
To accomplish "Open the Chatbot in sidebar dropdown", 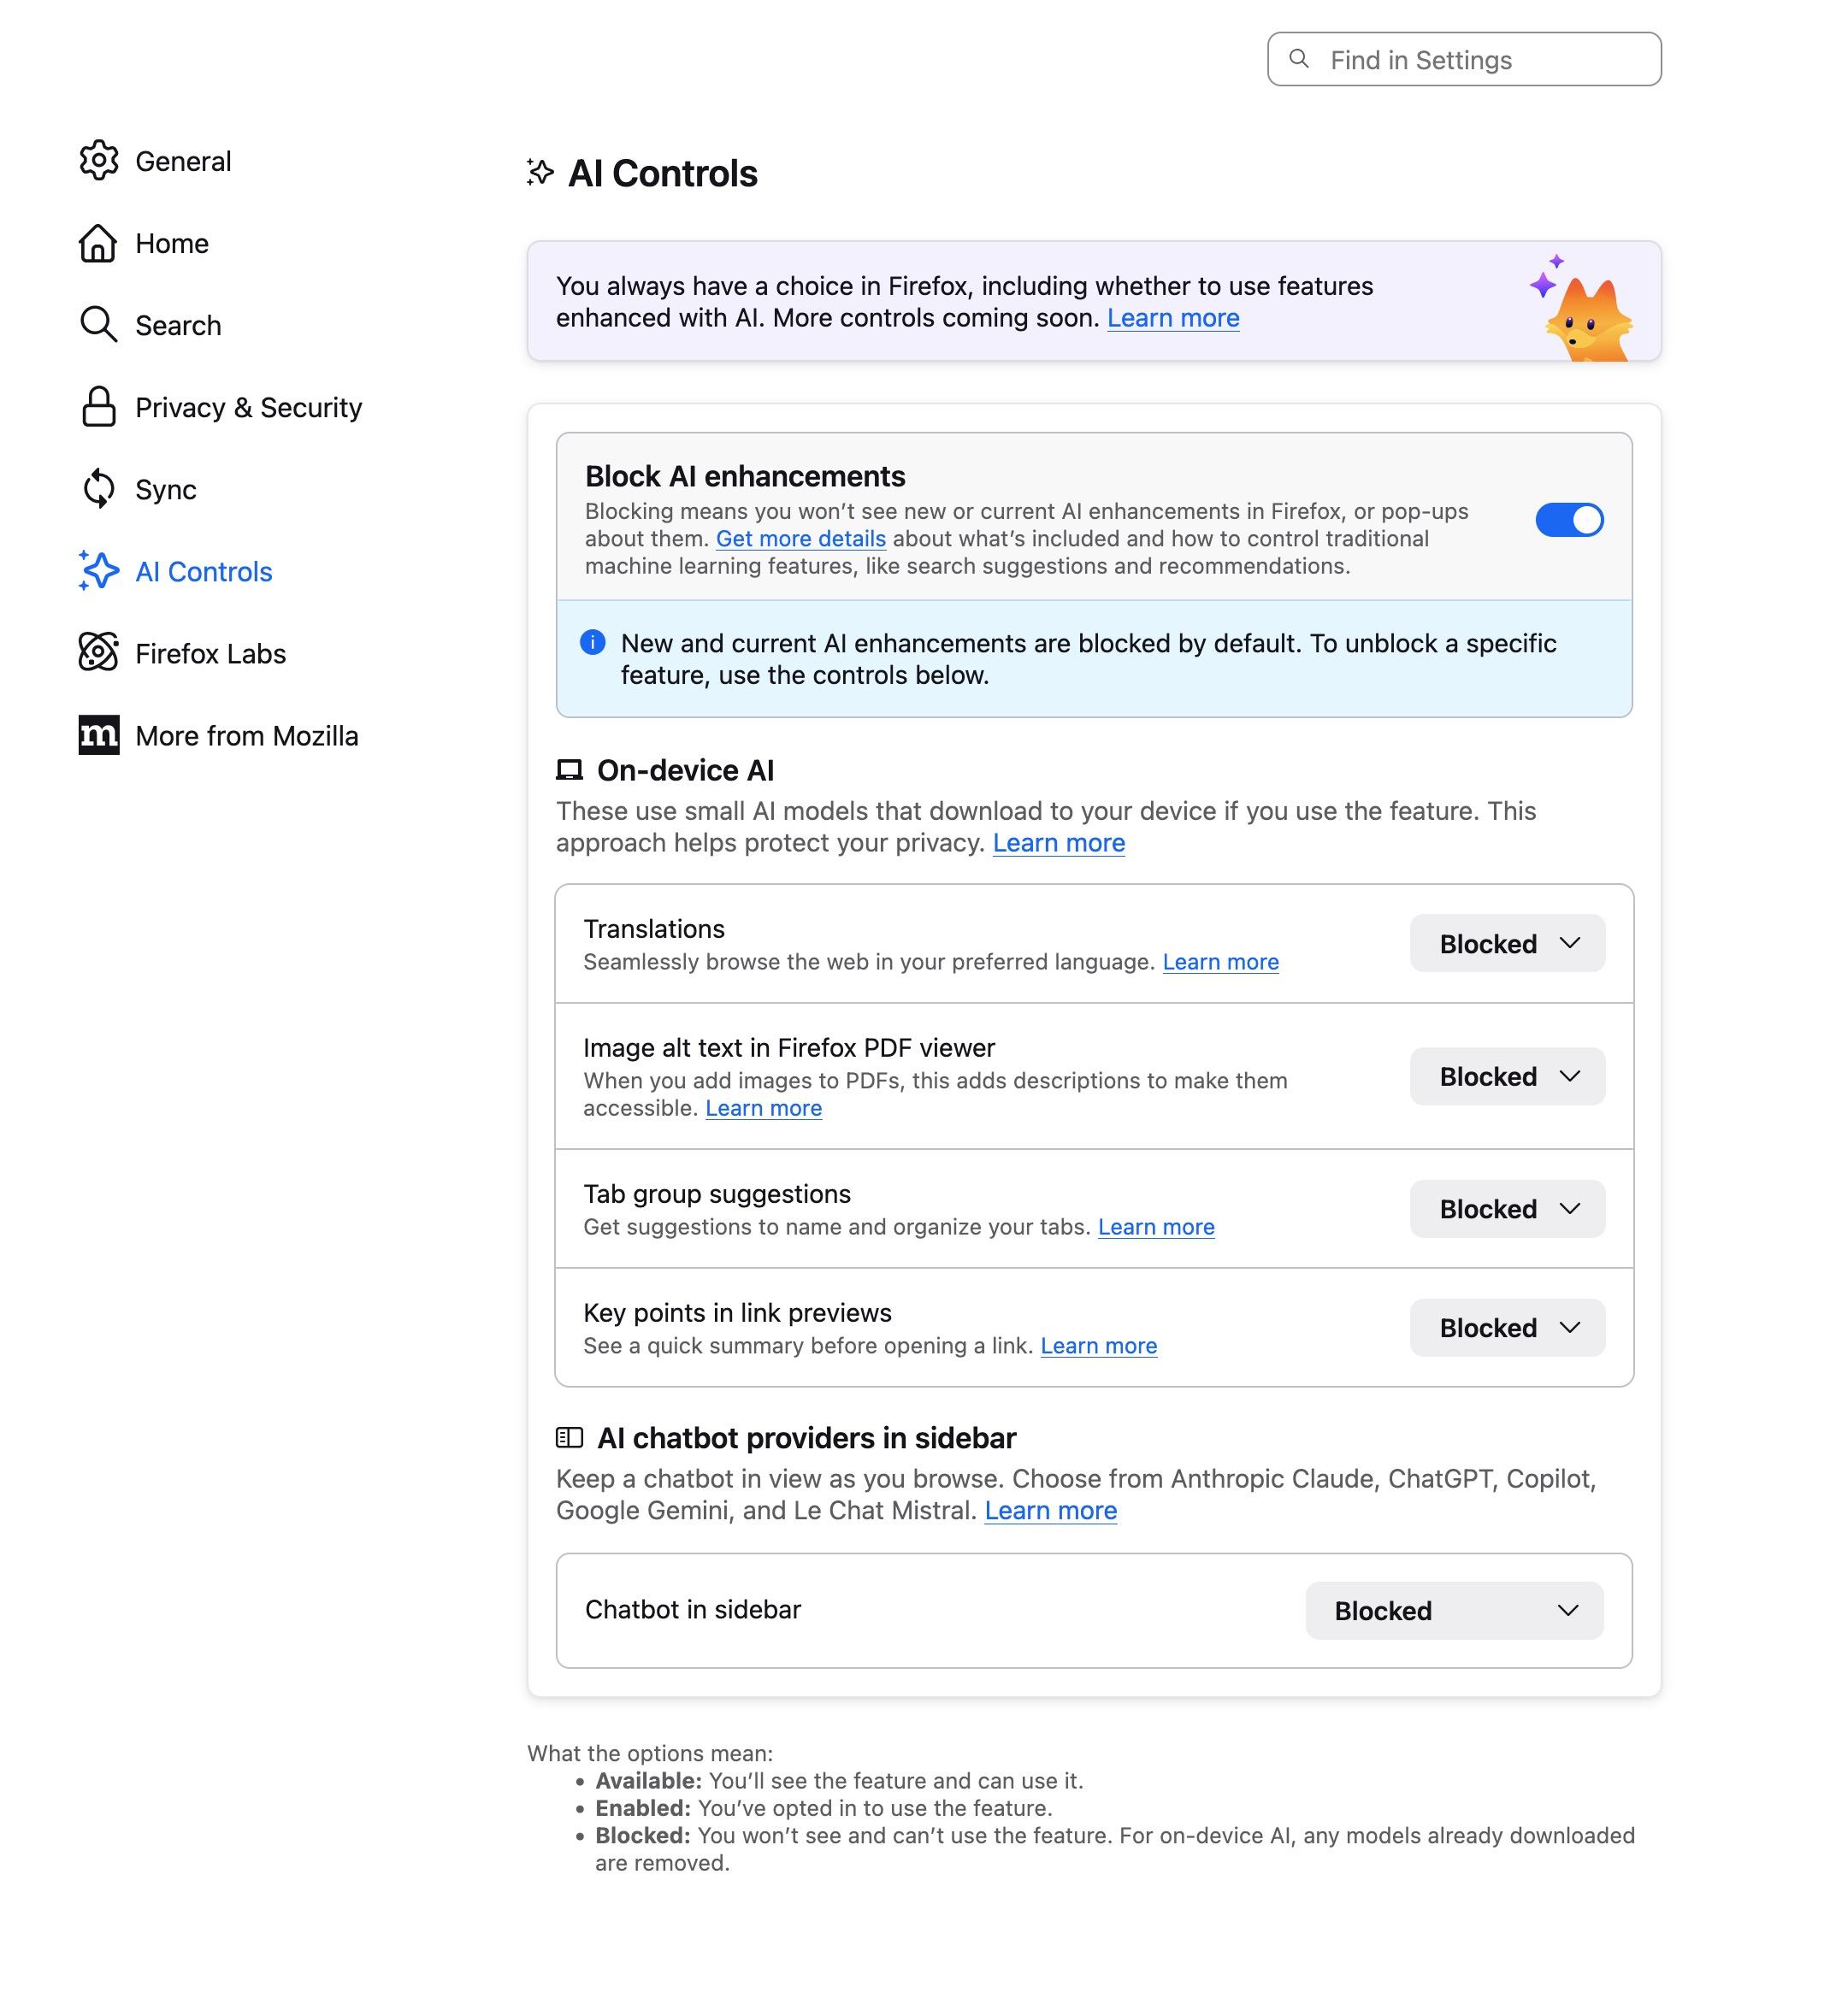I will (1453, 1610).
